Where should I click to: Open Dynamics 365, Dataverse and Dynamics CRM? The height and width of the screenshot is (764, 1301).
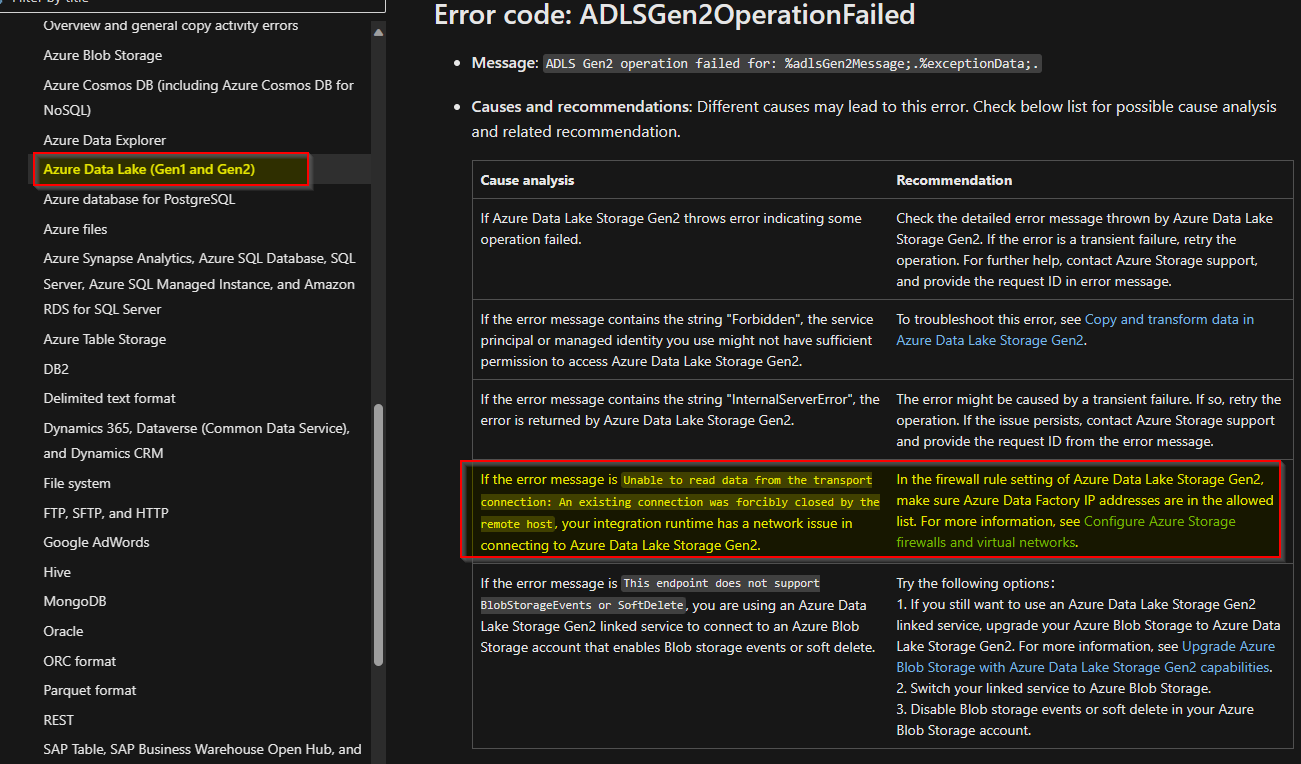pyautogui.click(x=196, y=441)
